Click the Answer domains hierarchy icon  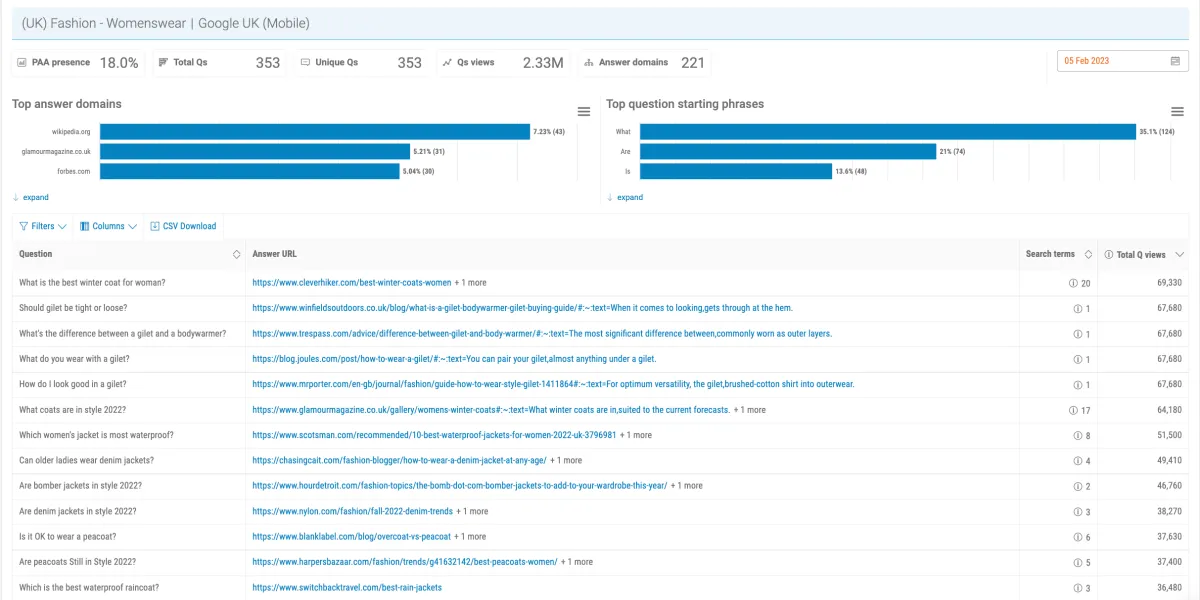tap(589, 62)
